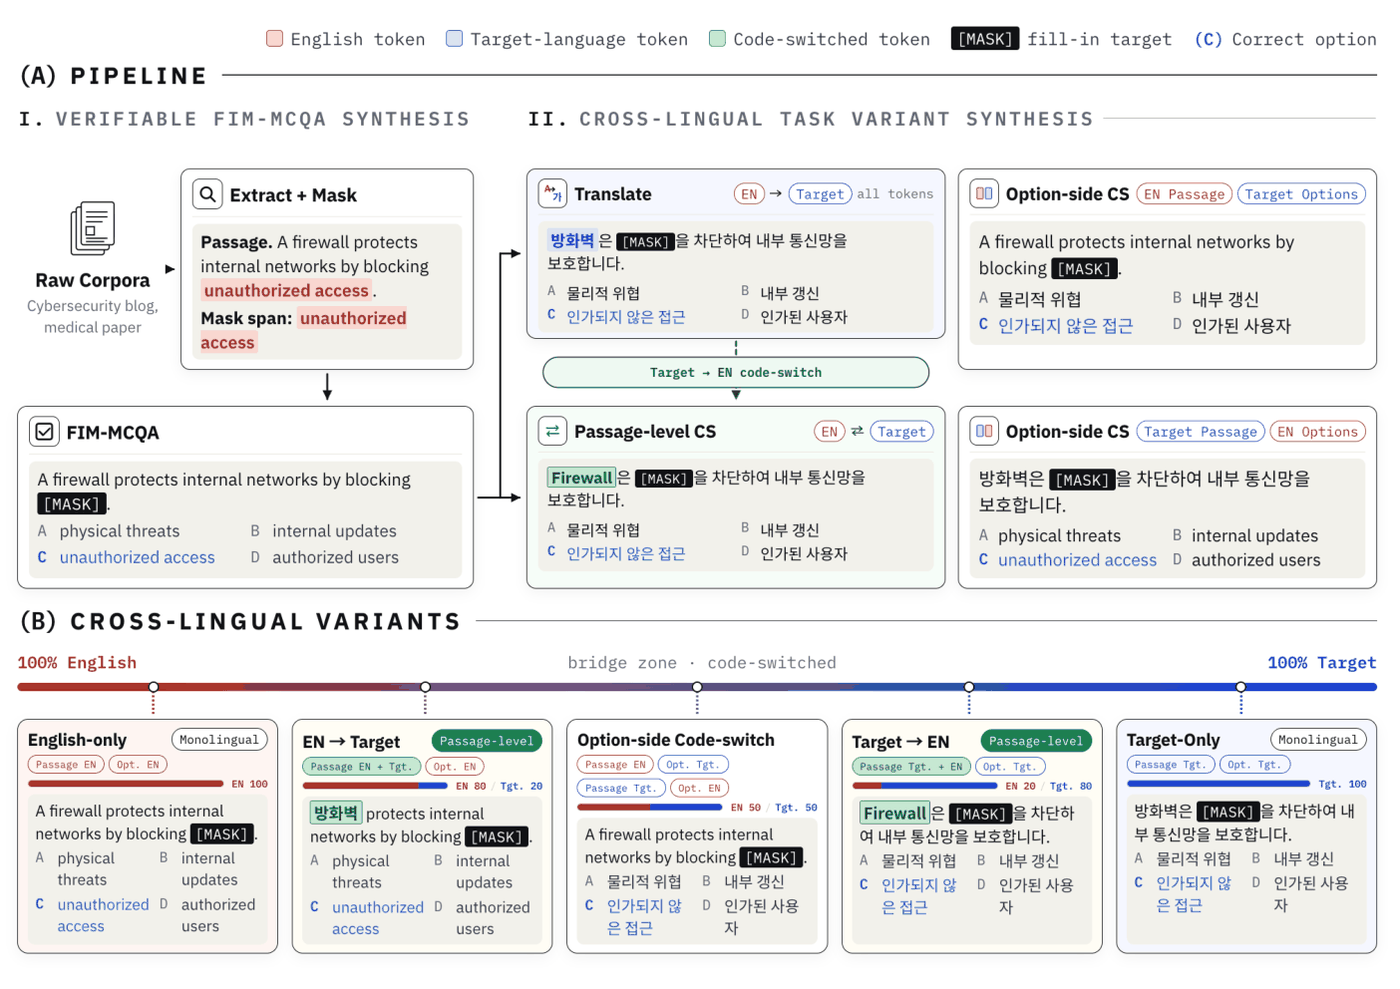The height and width of the screenshot is (989, 1400).
Task: Click the Passage-level badge on EN → Target card
Action: pyautogui.click(x=487, y=741)
